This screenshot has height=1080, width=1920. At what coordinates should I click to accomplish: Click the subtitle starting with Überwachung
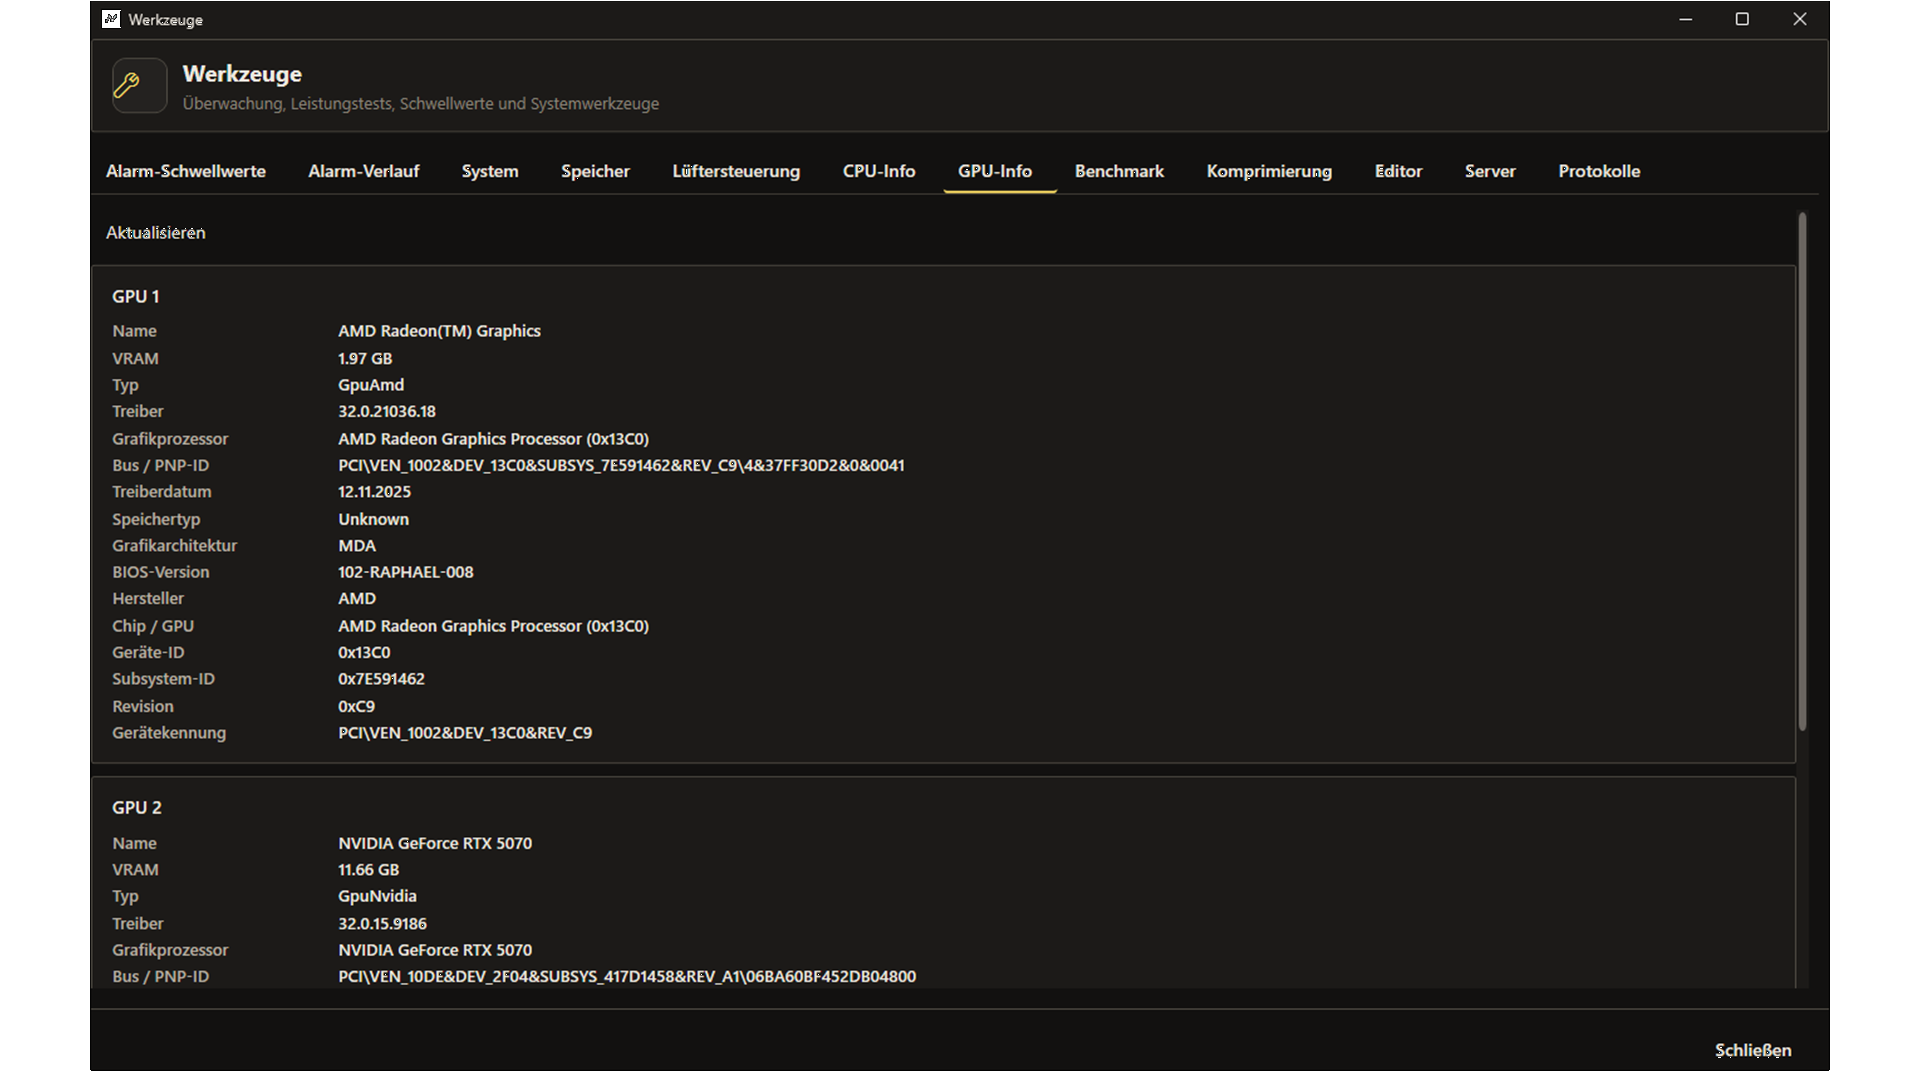coord(421,104)
